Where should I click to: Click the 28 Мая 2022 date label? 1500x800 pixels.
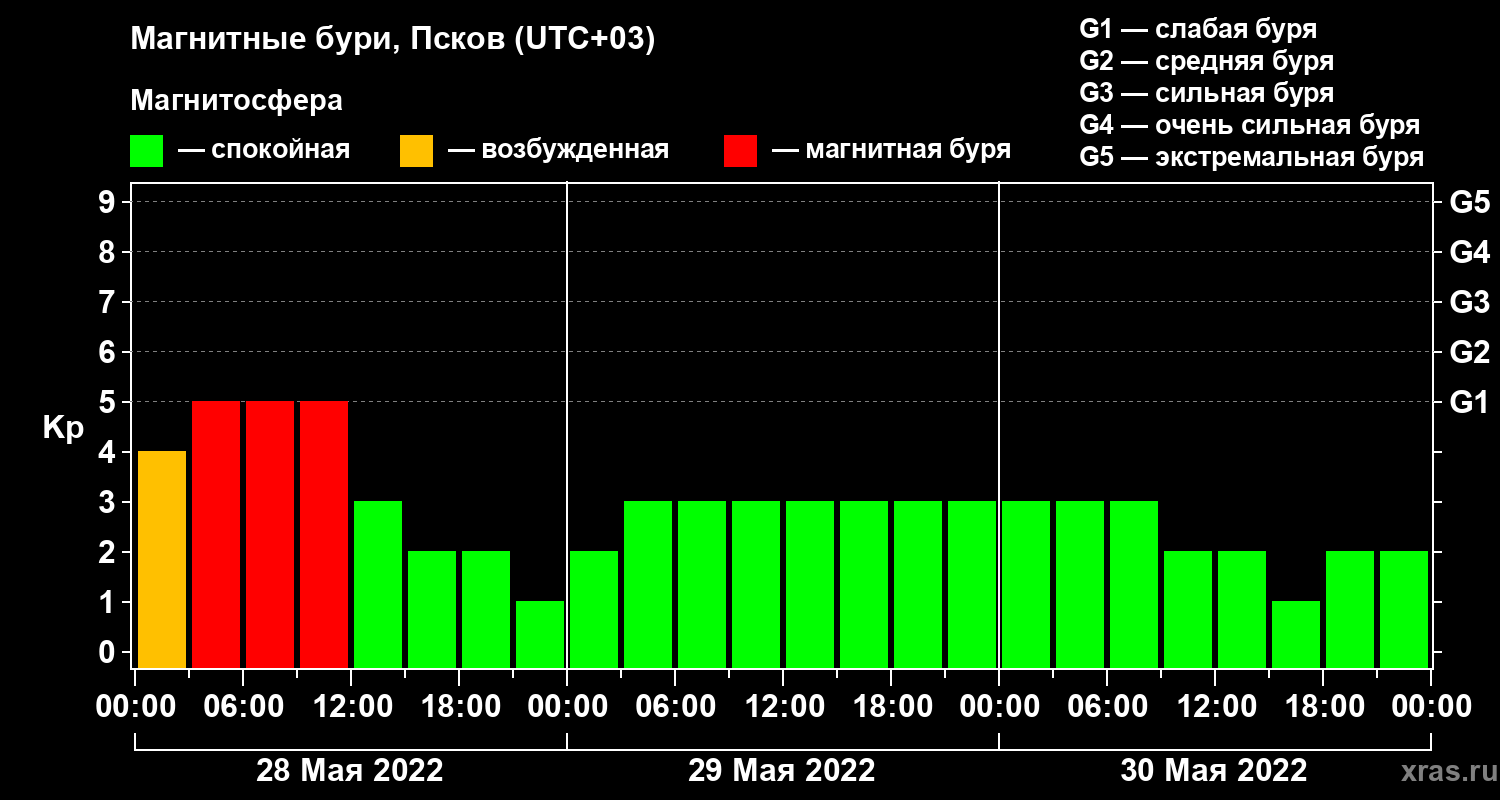pos(350,770)
